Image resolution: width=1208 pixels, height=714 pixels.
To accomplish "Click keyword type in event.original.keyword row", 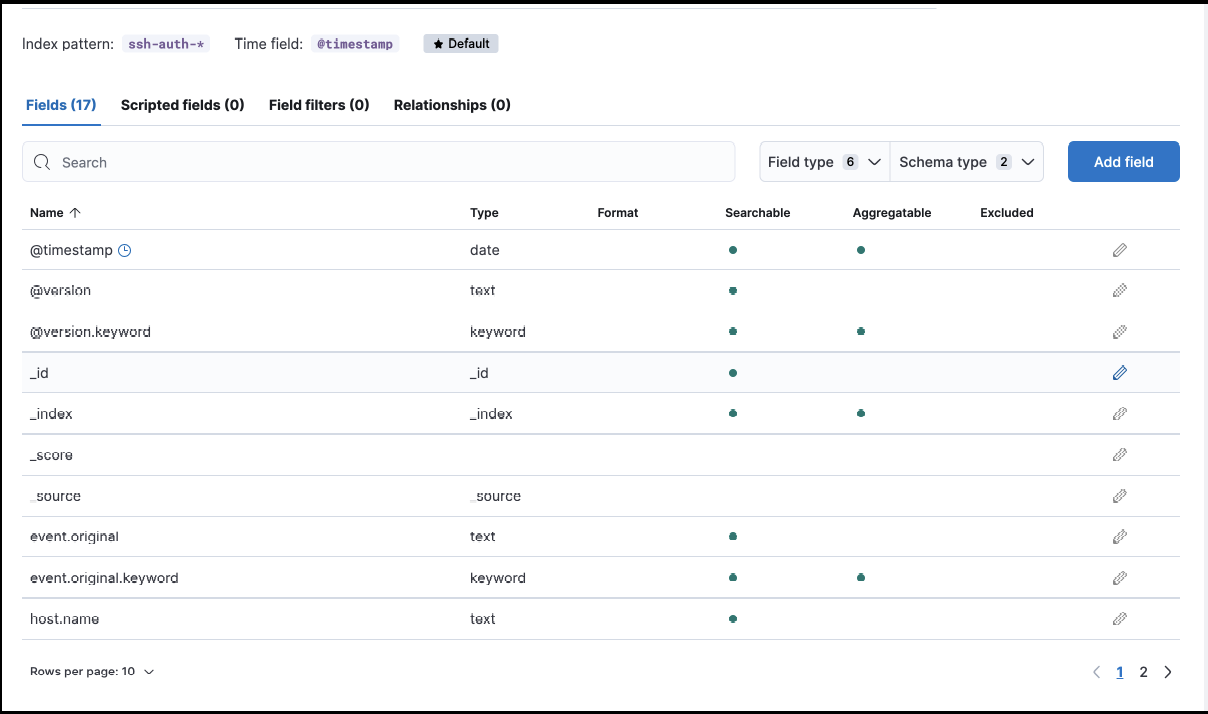I will click(x=497, y=578).
